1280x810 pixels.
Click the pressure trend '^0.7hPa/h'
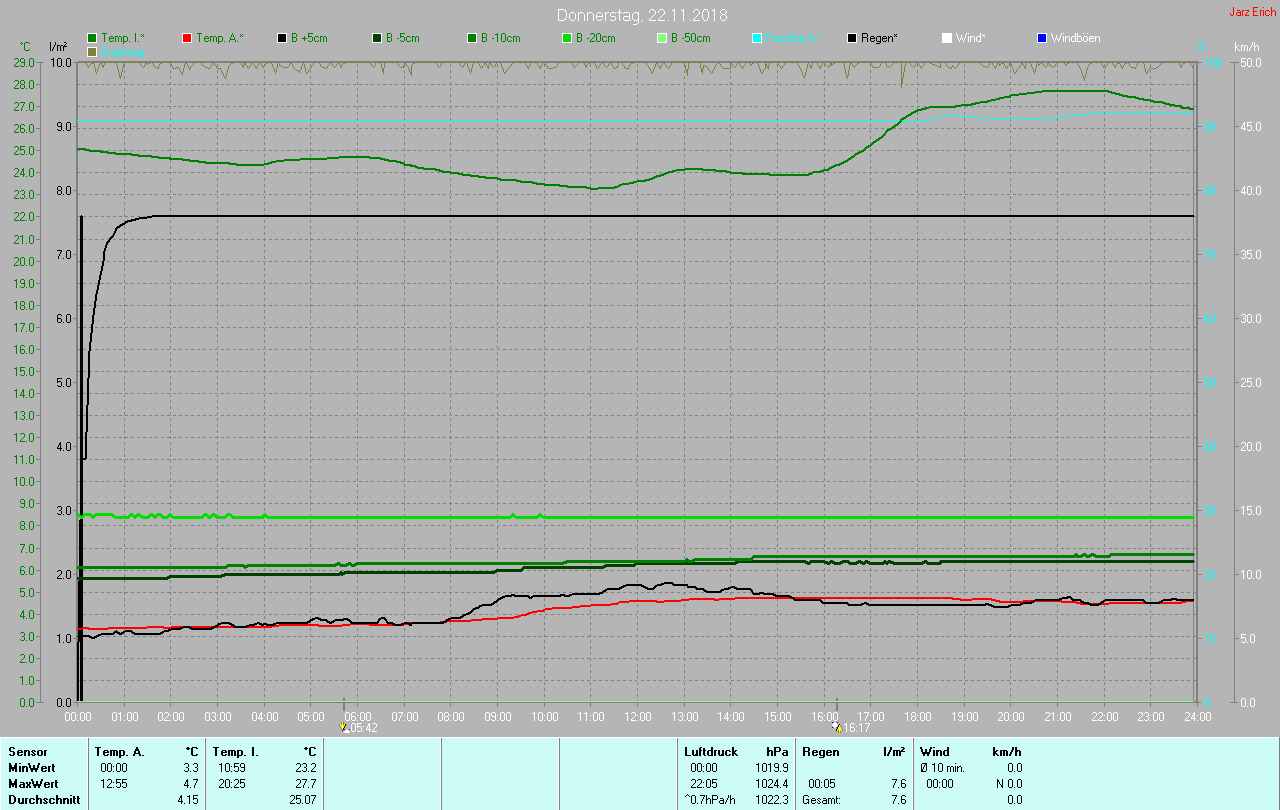click(x=710, y=800)
